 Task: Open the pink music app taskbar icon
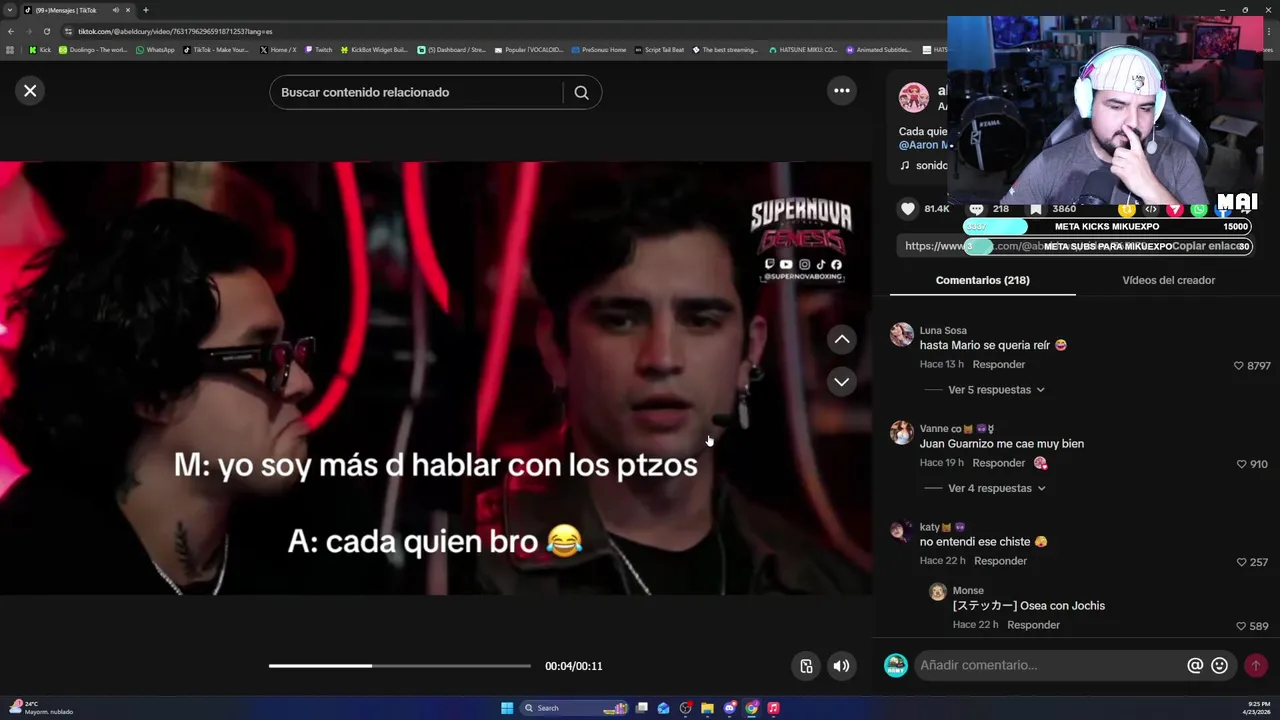coord(773,708)
